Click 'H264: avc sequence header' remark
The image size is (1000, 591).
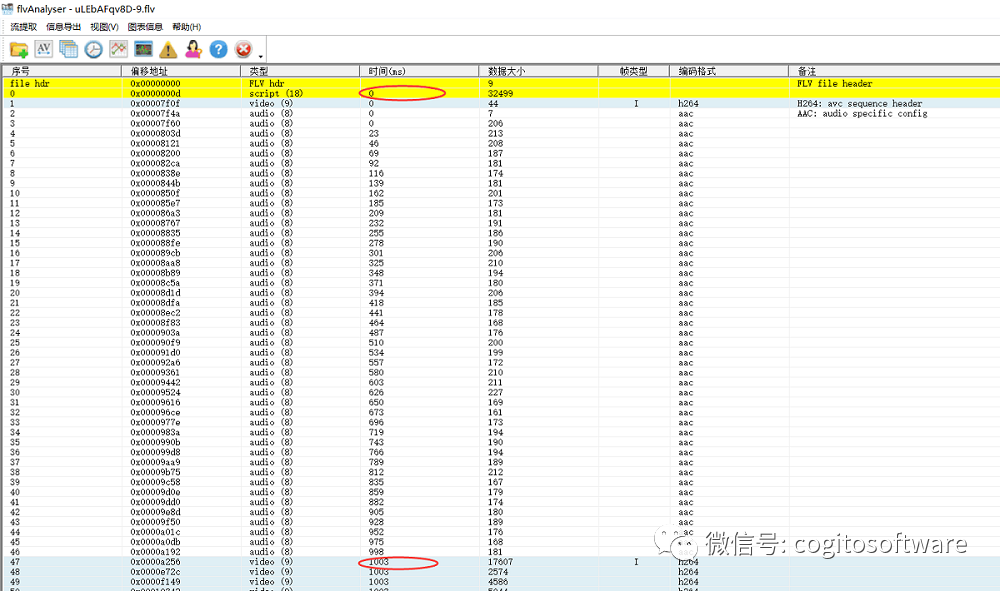859,103
